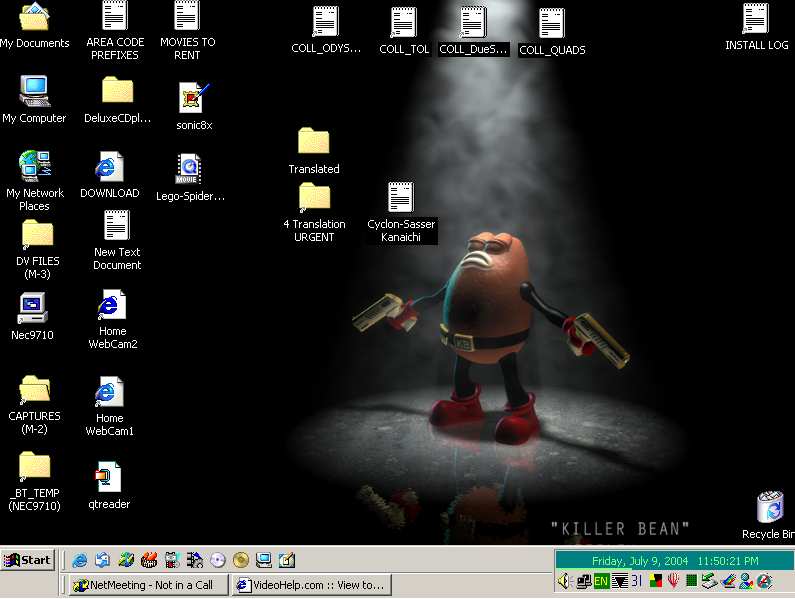Click the user figure tray icon
This screenshot has width=795, height=599.
click(x=746, y=581)
